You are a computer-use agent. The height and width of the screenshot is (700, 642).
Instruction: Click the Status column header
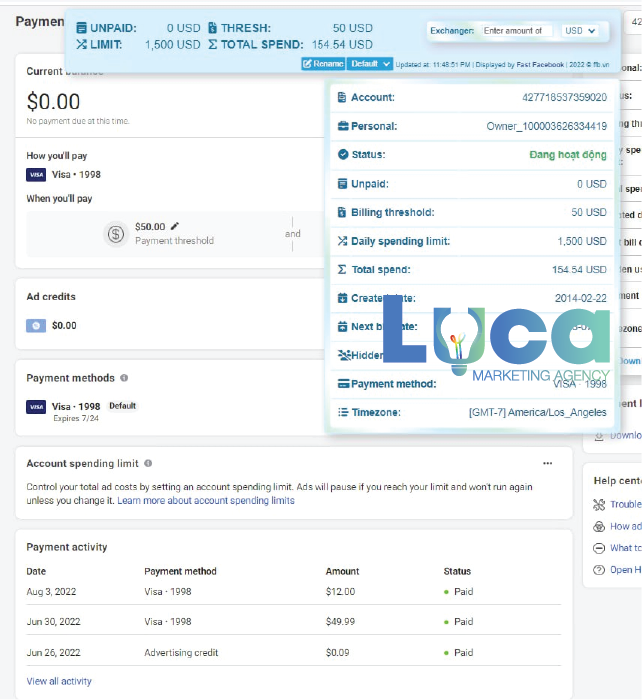[x=457, y=571]
